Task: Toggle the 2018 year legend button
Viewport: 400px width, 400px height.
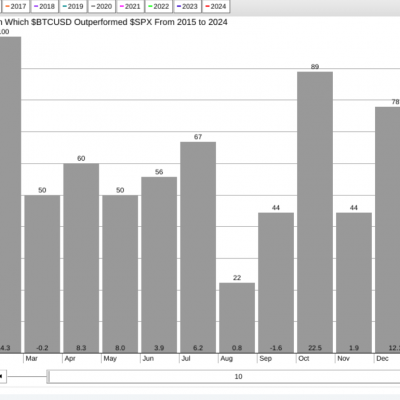Action: pos(44,6)
